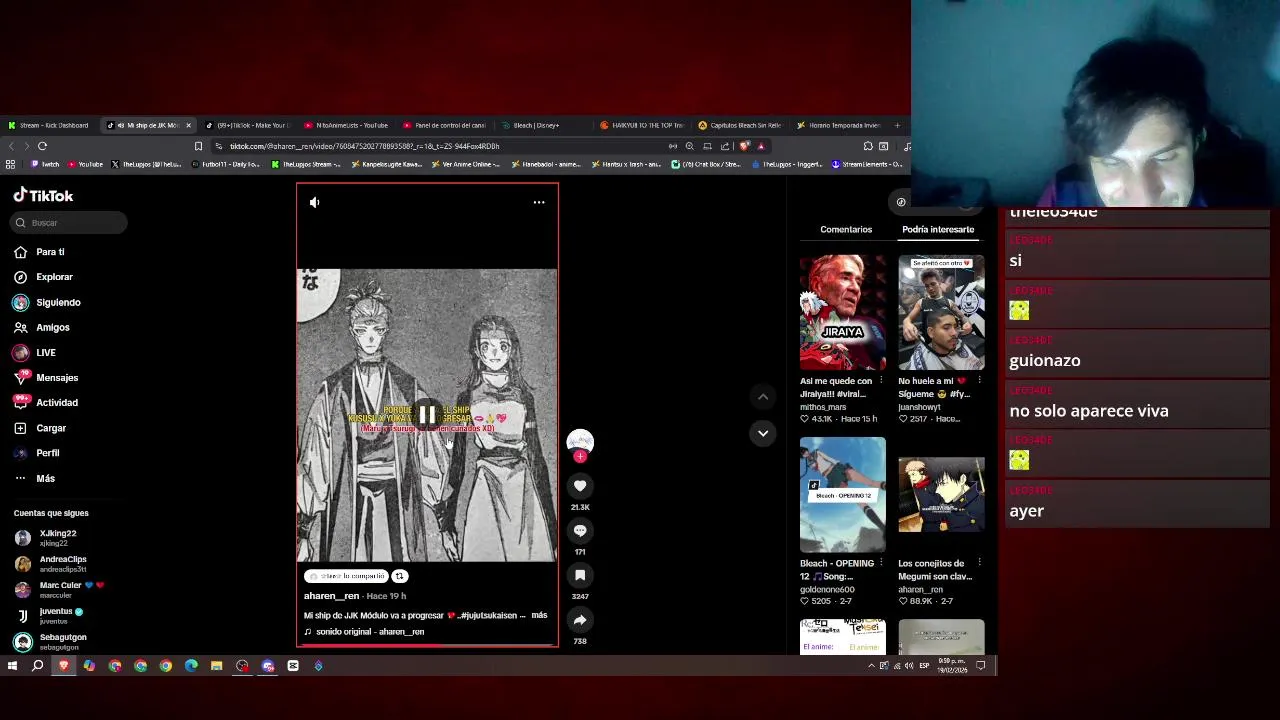Focus the Buscar search field
The height and width of the screenshot is (720, 1280).
(69, 223)
